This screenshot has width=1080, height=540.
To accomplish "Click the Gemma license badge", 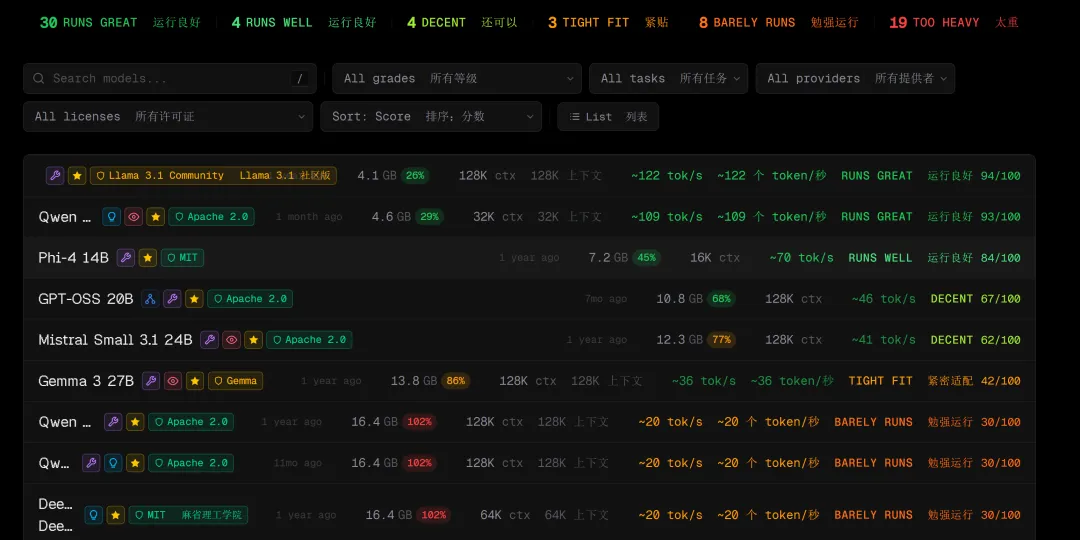I will click(x=236, y=381).
